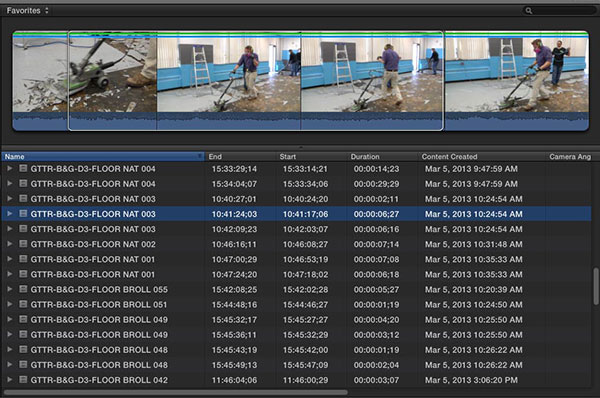600x398 pixels.
Task: Click Start value 15:33:14;21
Action: (x=305, y=169)
